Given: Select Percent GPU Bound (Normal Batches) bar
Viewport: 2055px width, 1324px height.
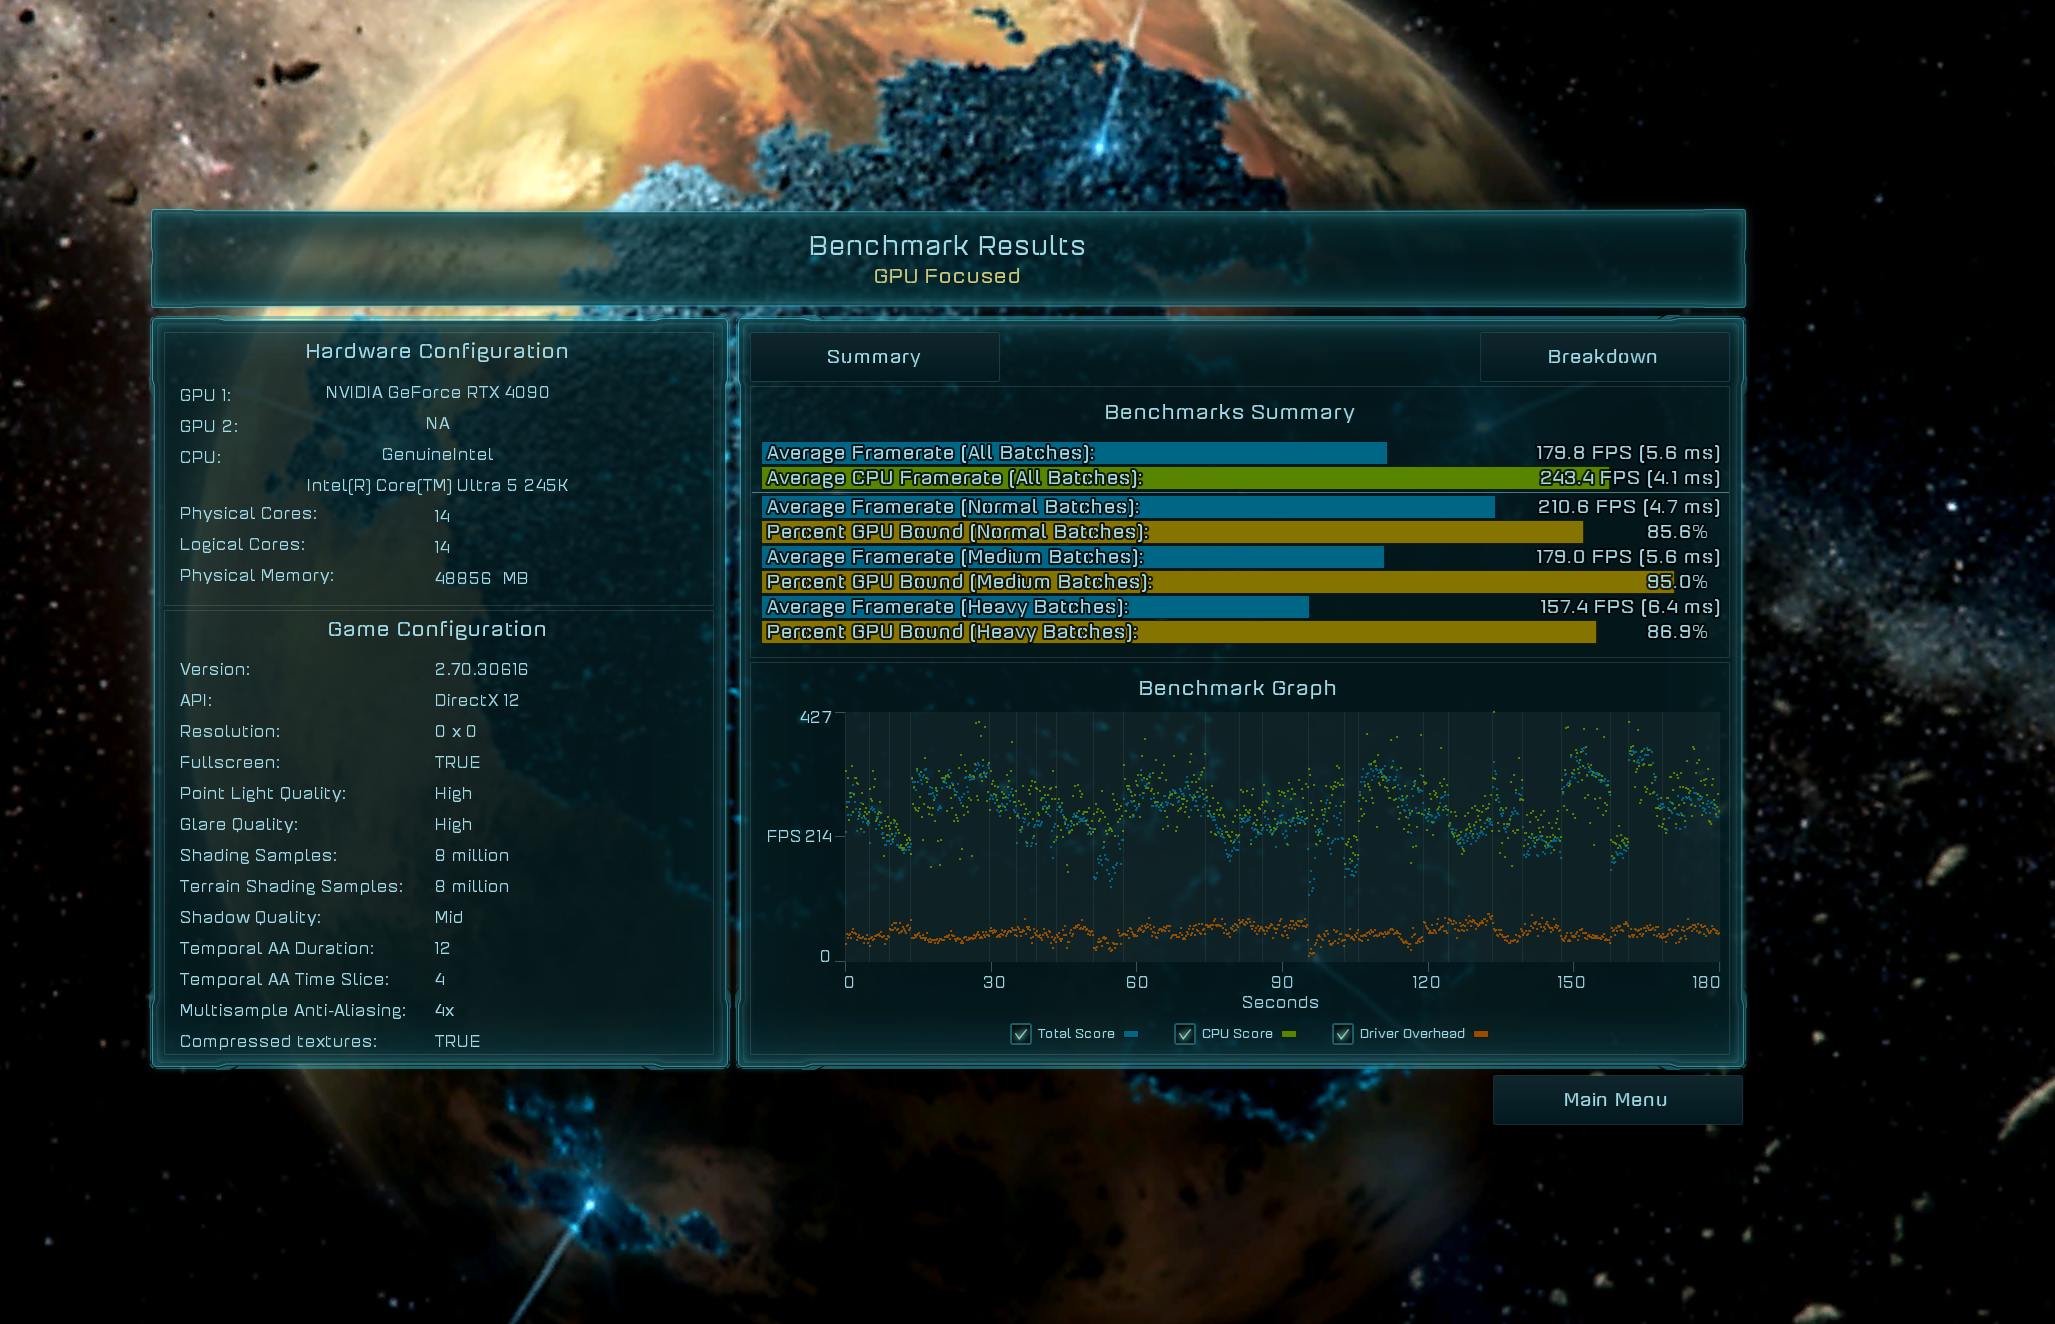Looking at the screenshot, I should [1172, 532].
